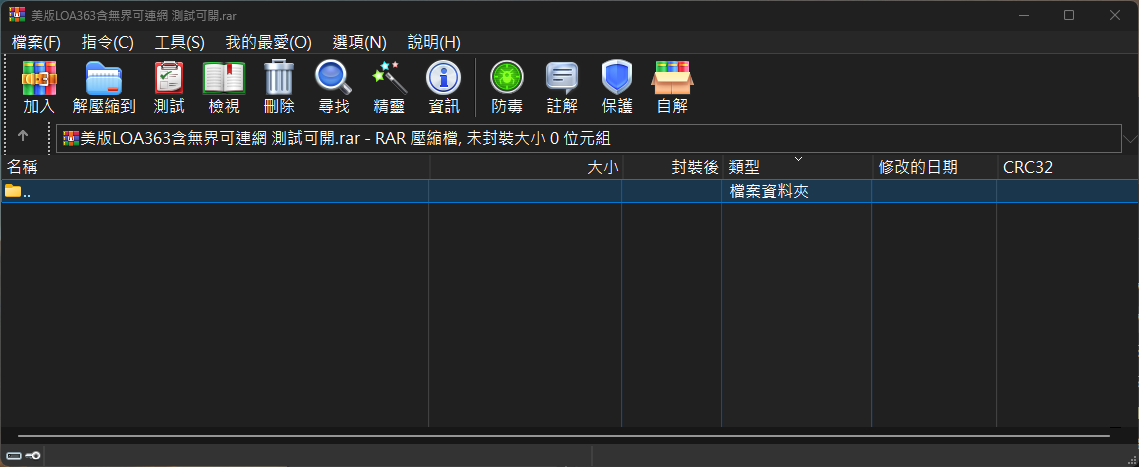Sort by 名稱 column header
This screenshot has width=1139, height=467.
coord(216,167)
